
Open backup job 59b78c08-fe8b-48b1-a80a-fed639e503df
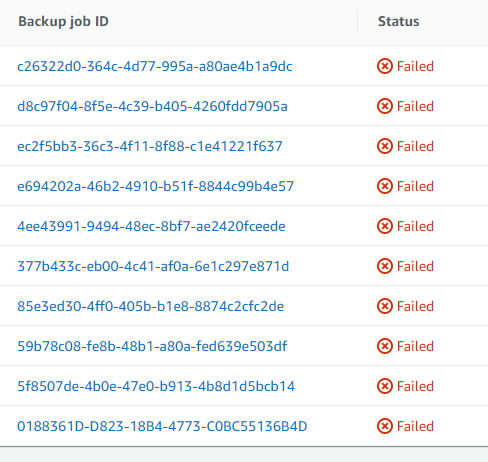tap(152, 346)
